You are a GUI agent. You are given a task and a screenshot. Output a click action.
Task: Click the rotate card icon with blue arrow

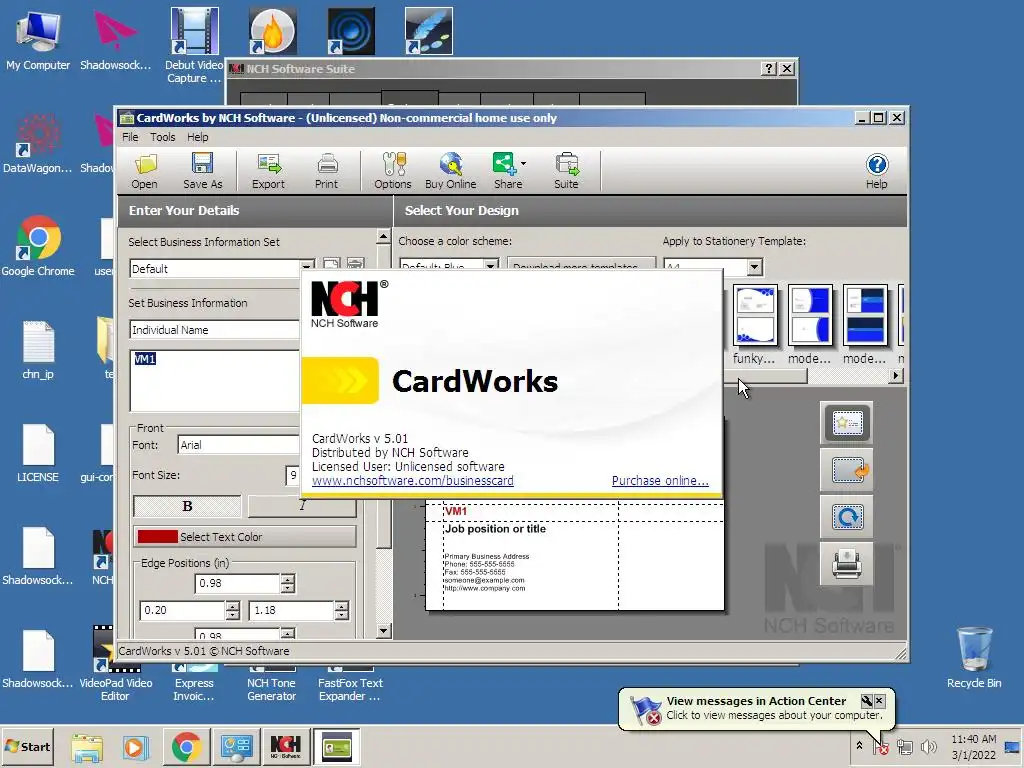pyautogui.click(x=847, y=517)
